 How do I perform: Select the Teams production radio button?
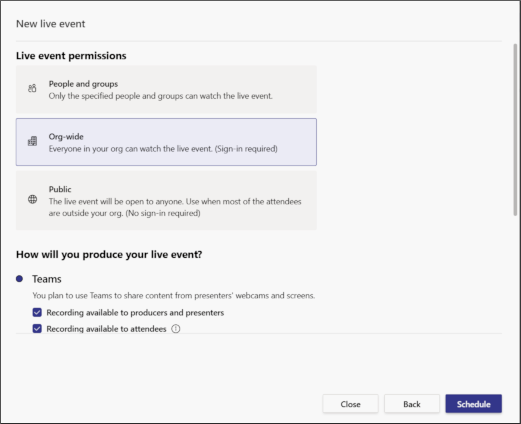19,279
